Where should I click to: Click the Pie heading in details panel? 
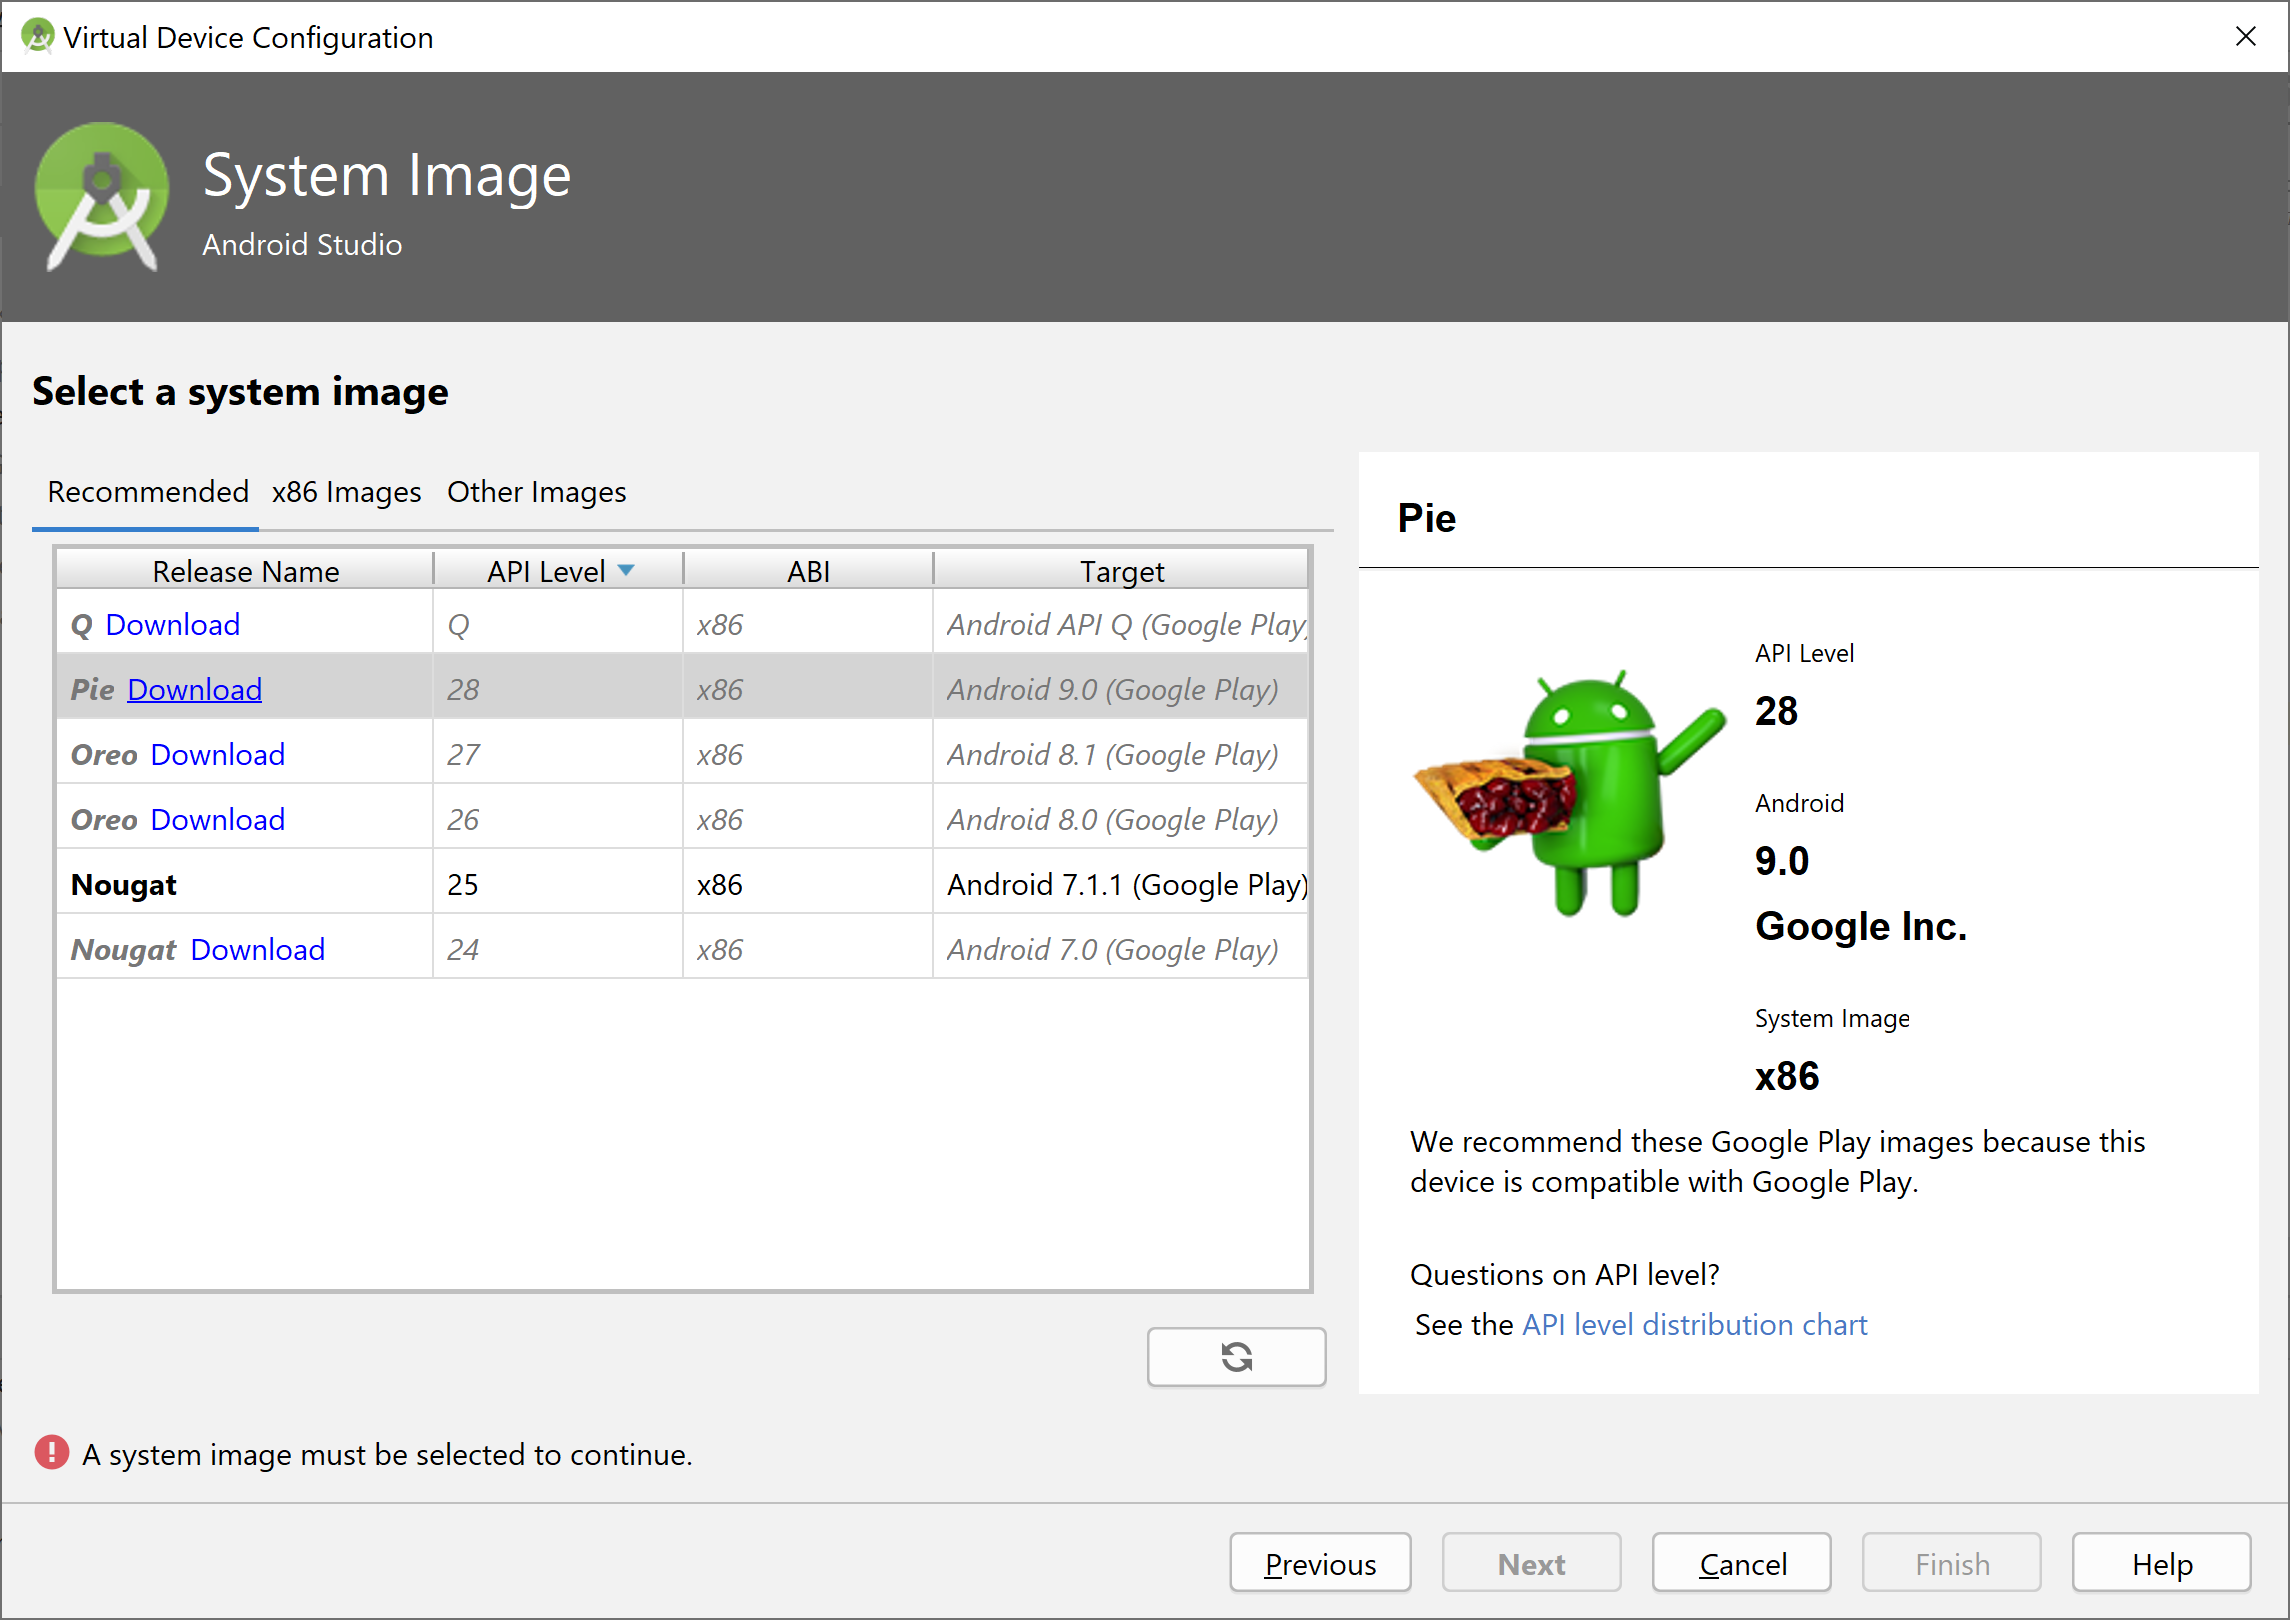[x=1427, y=518]
